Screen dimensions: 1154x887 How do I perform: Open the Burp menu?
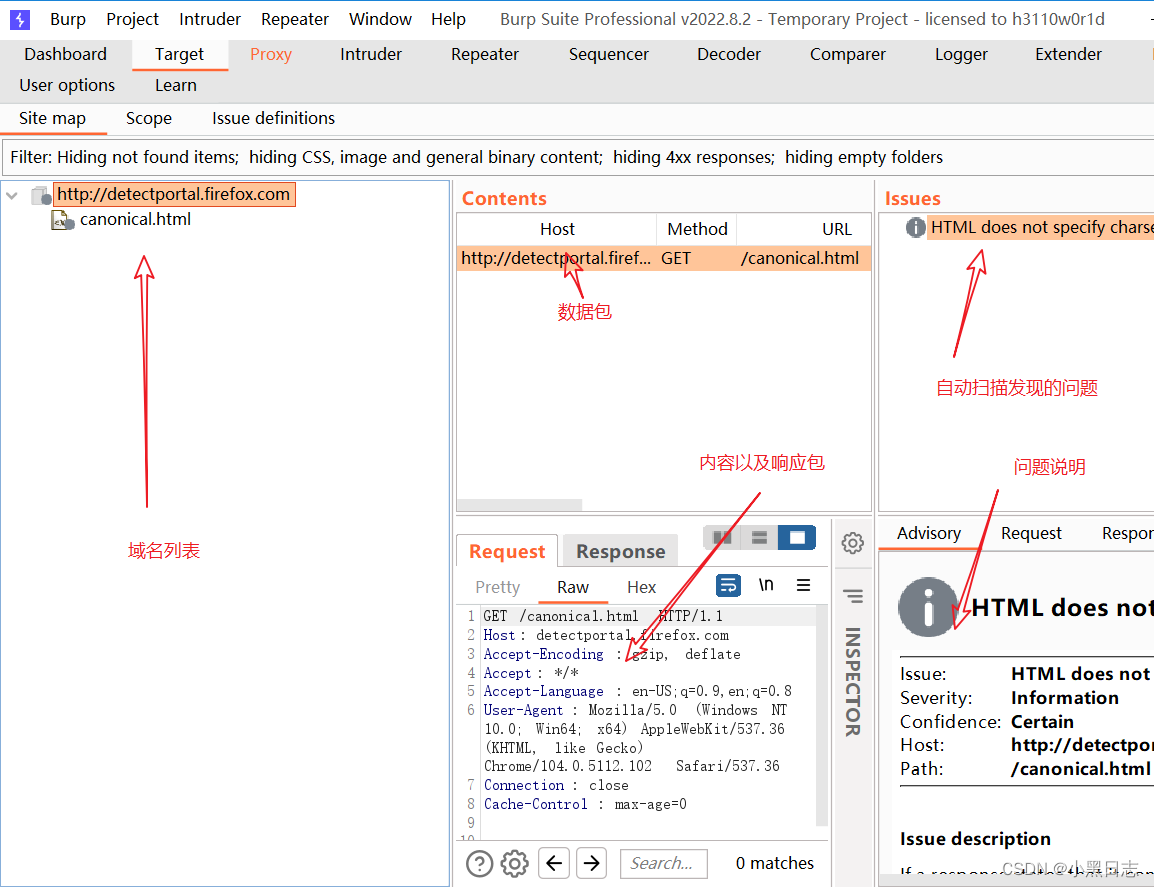click(x=68, y=19)
